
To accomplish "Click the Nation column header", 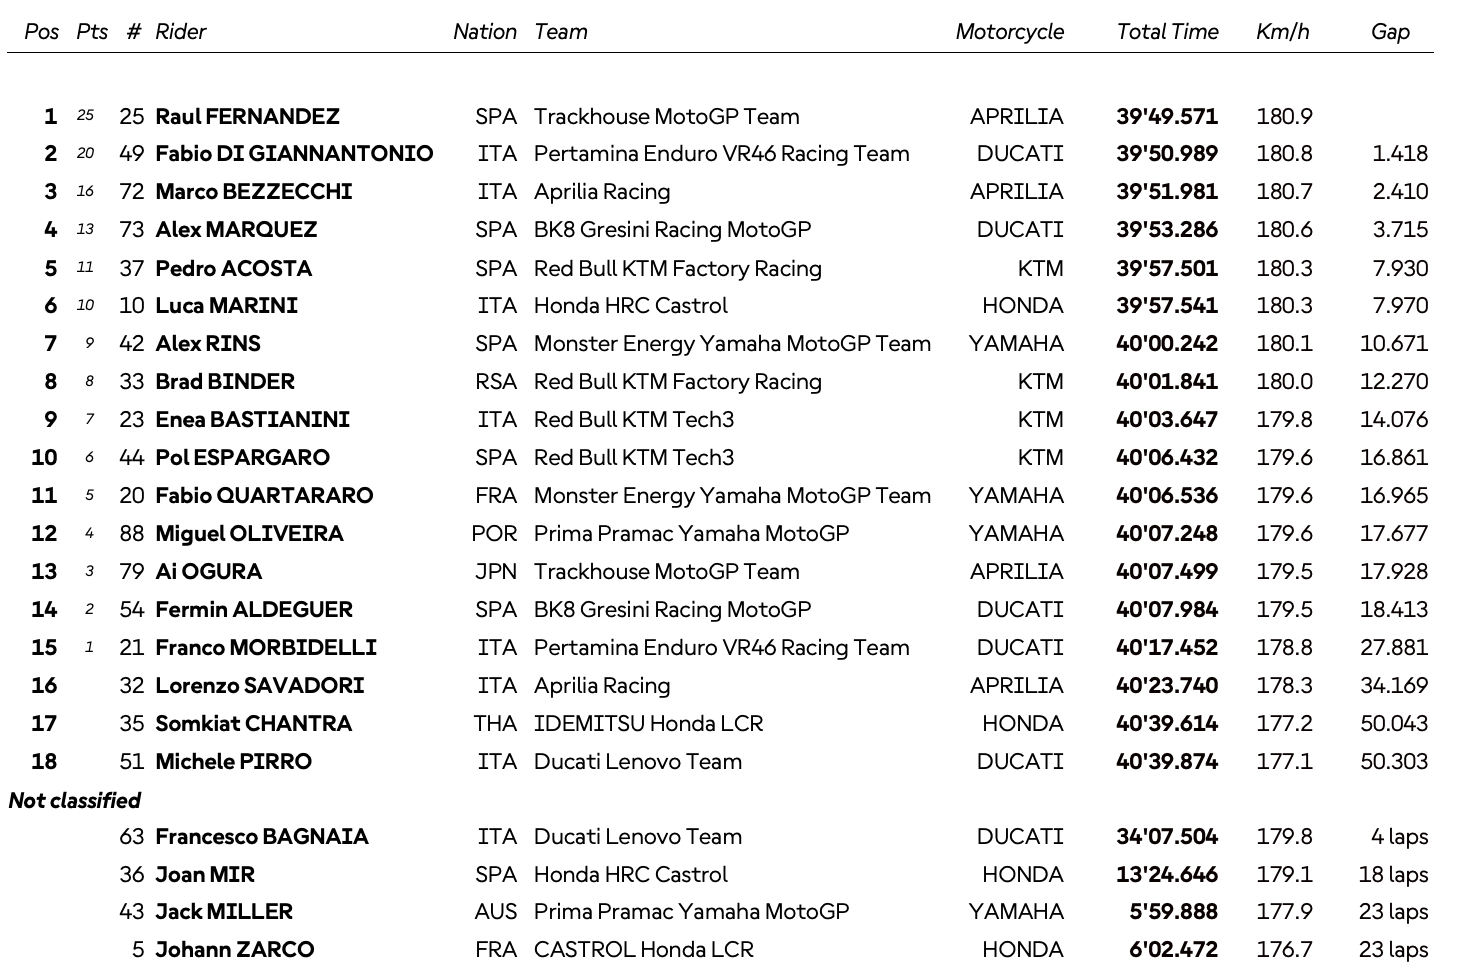I will click(484, 31).
